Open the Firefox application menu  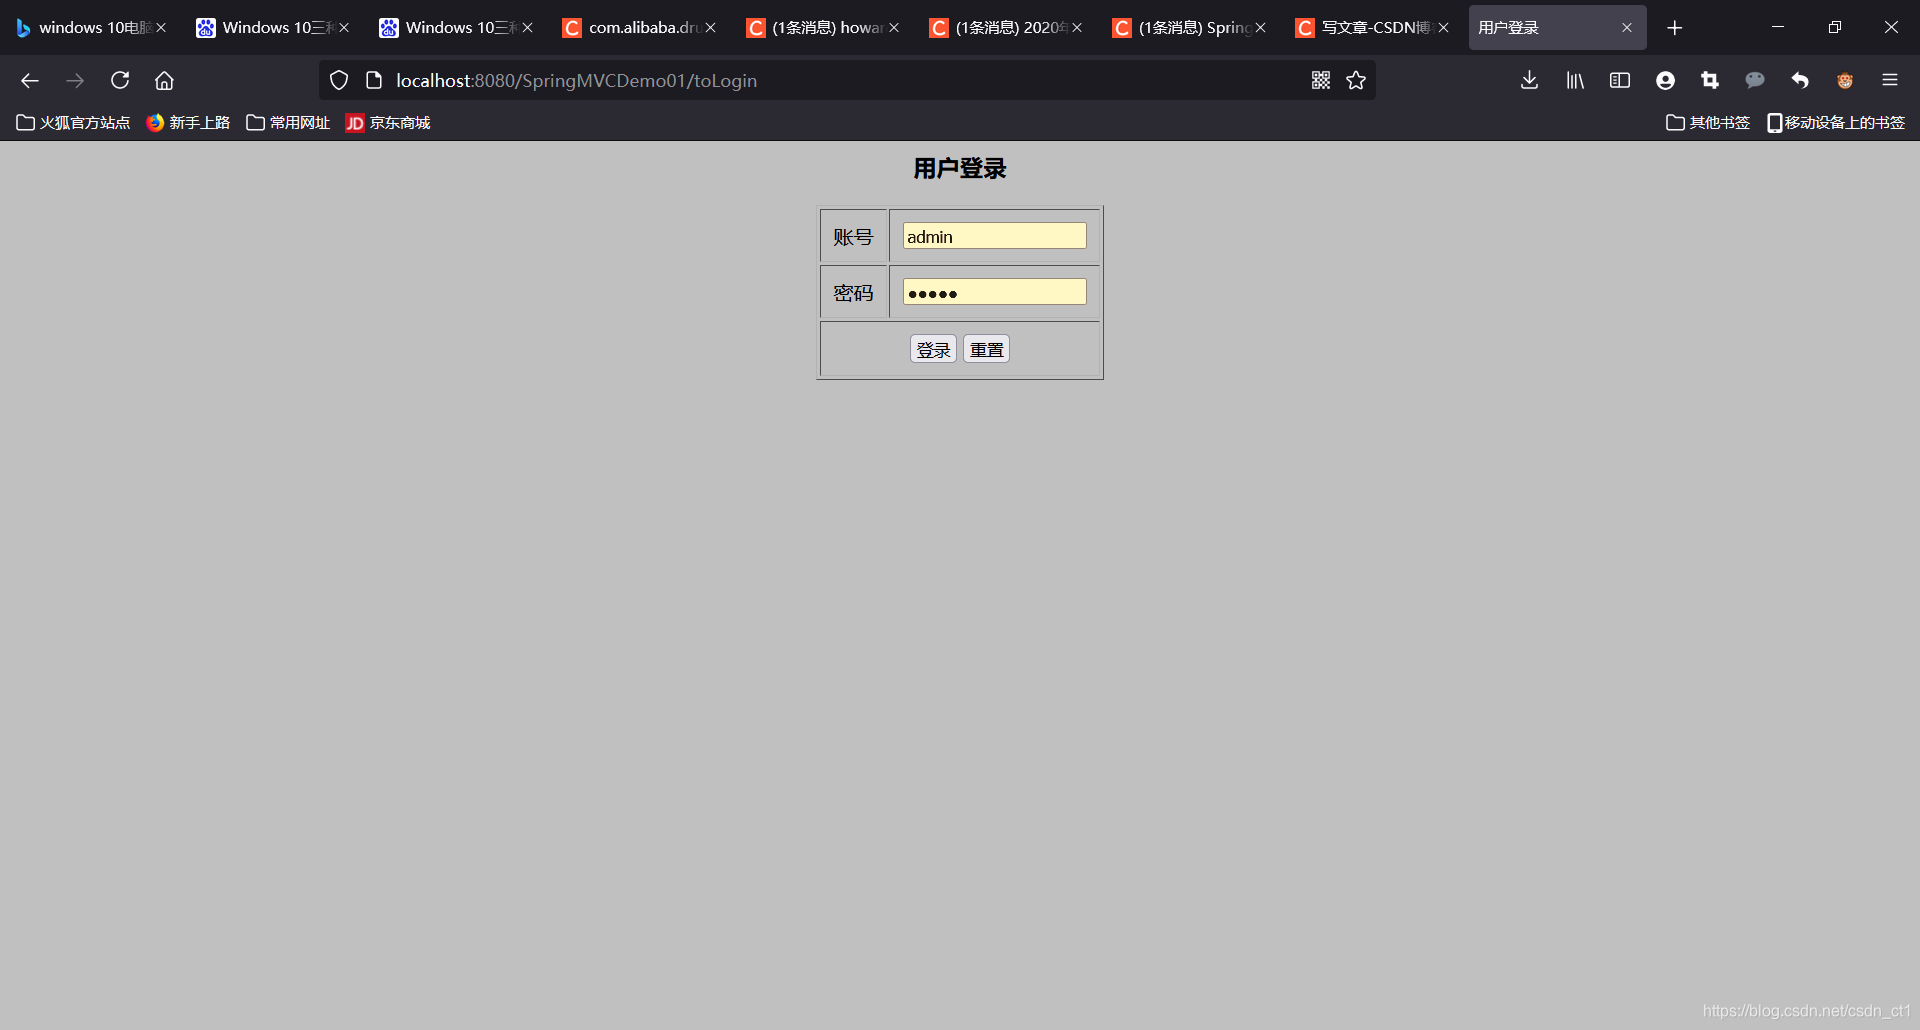tap(1892, 80)
